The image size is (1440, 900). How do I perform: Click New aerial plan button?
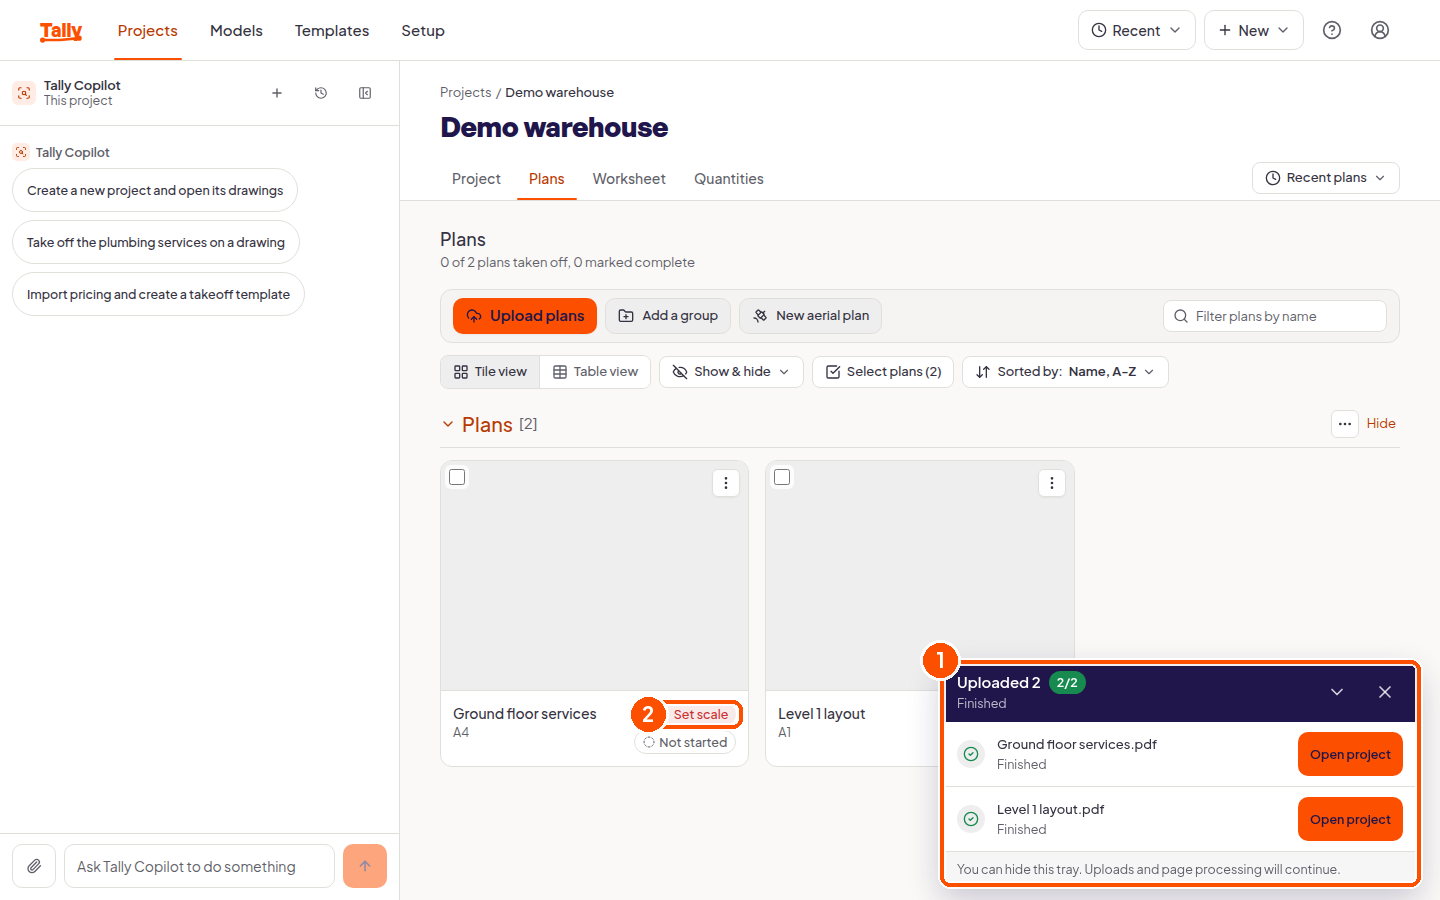pyautogui.click(x=811, y=316)
